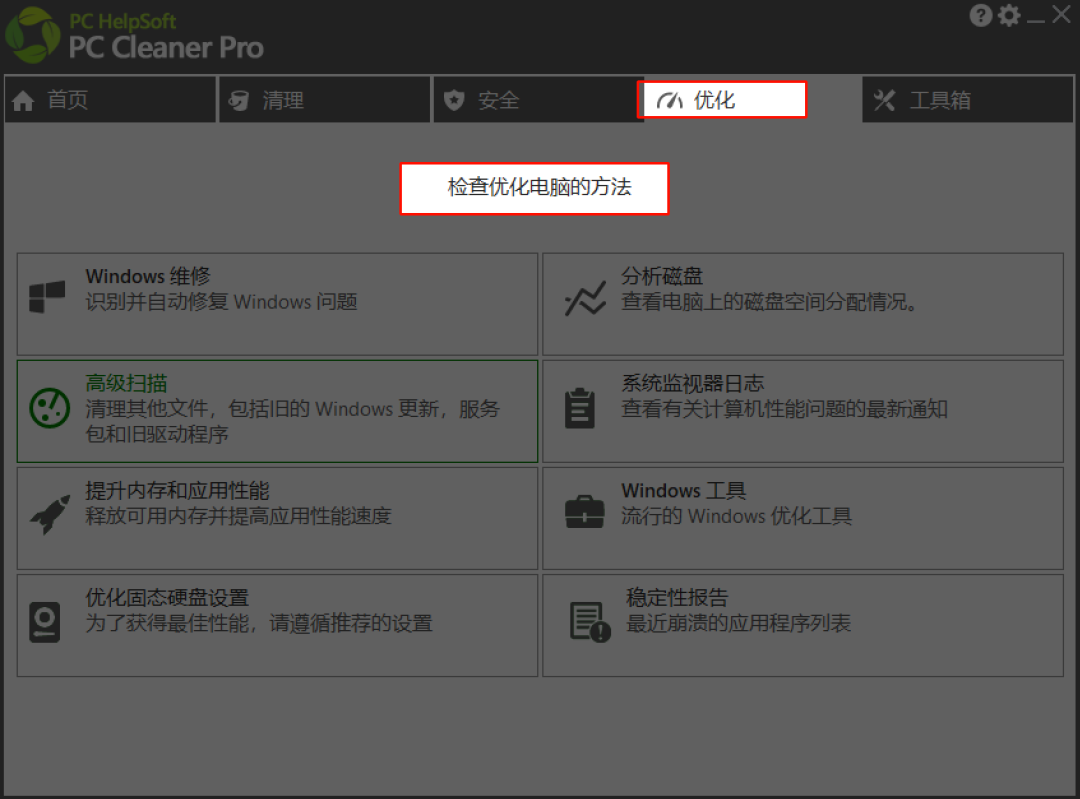Open 优化固态硬盘设置 tile
Image resolution: width=1080 pixels, height=799 pixels.
click(x=278, y=625)
